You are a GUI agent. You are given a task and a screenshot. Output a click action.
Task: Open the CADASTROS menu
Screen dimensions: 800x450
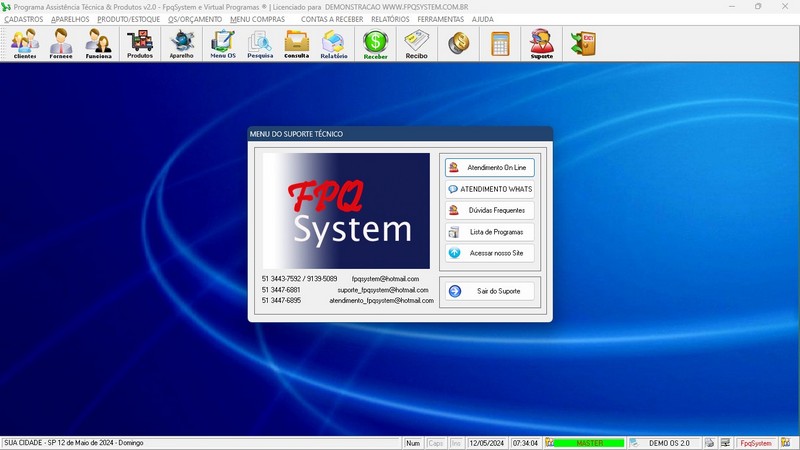tap(23, 19)
